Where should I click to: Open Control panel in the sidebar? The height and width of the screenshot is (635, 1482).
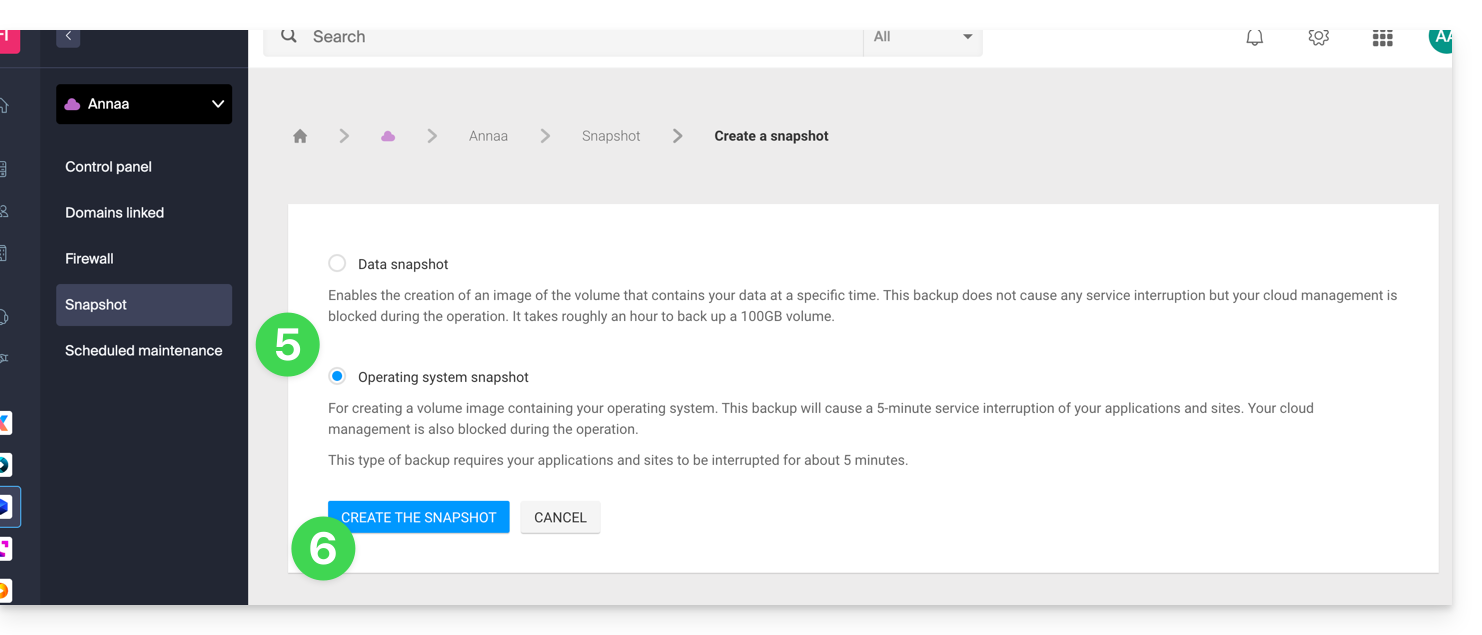click(x=108, y=167)
